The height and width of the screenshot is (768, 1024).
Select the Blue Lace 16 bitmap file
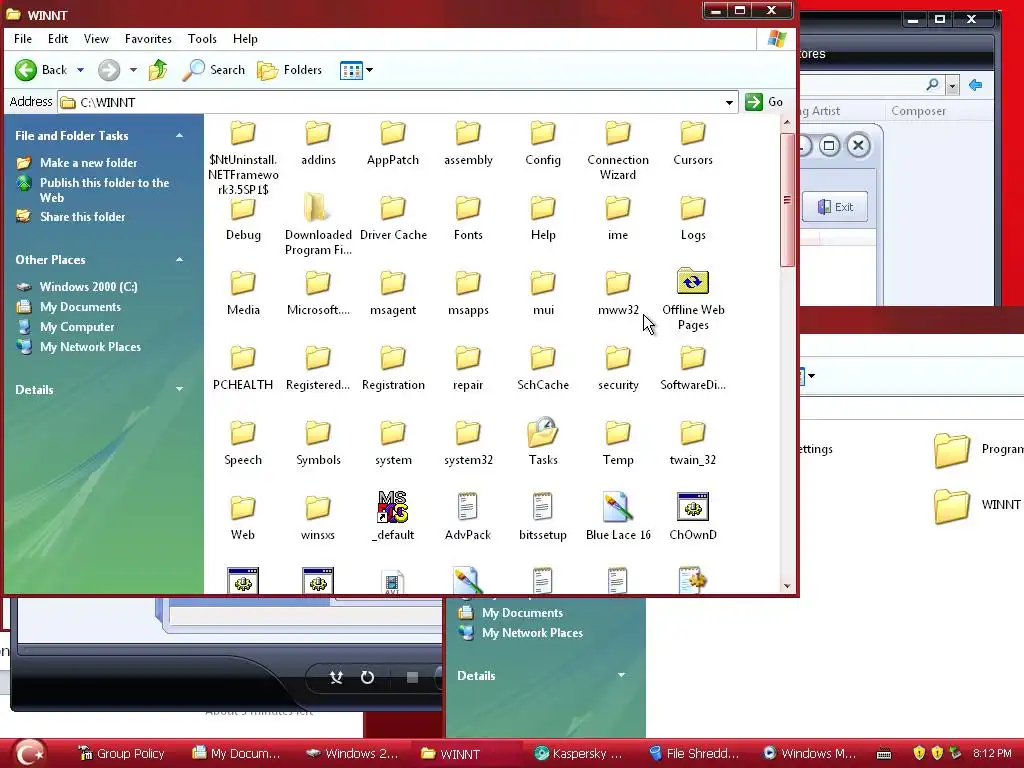coord(618,517)
